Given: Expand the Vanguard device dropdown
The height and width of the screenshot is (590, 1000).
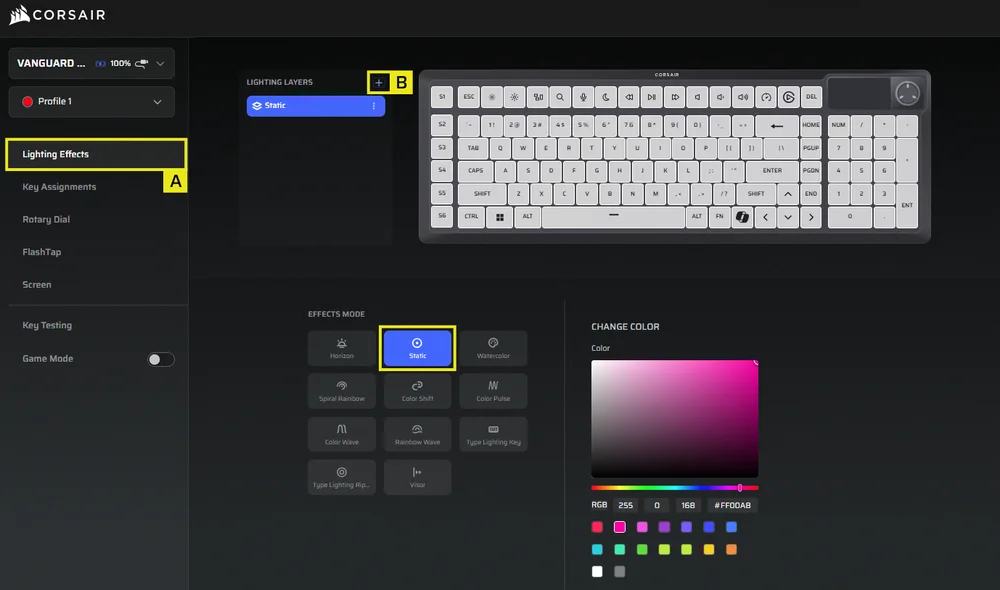Looking at the screenshot, I should [x=160, y=63].
